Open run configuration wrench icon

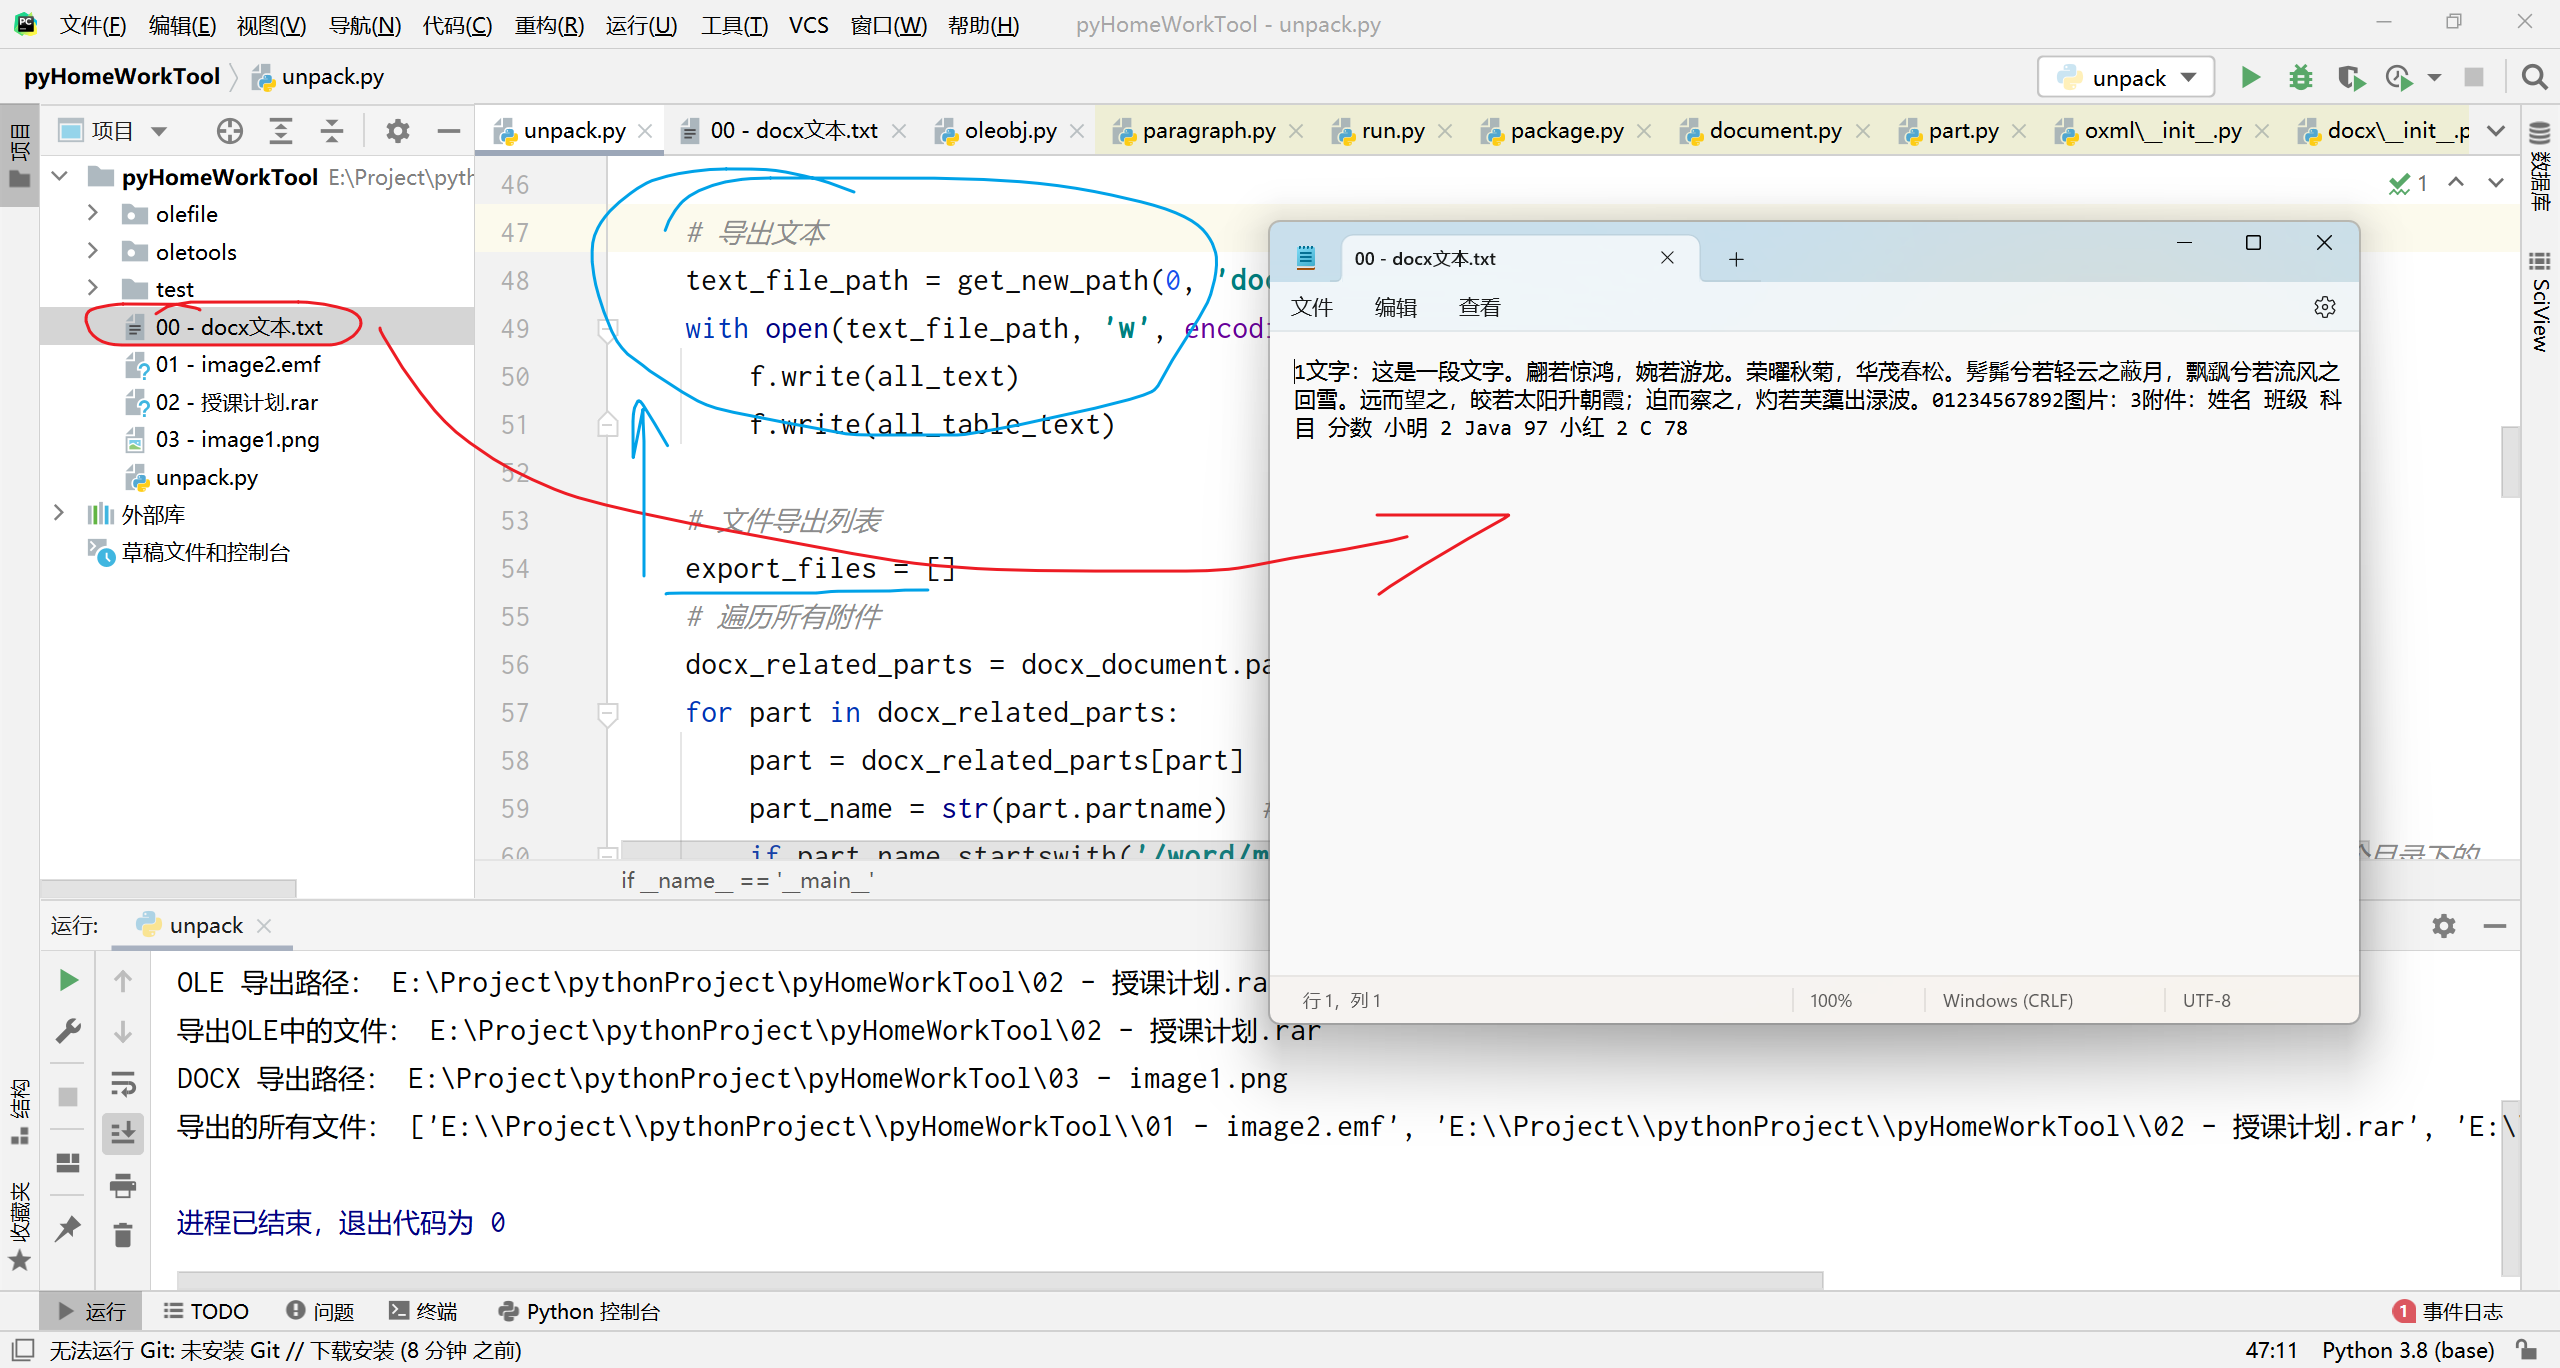point(68,1031)
